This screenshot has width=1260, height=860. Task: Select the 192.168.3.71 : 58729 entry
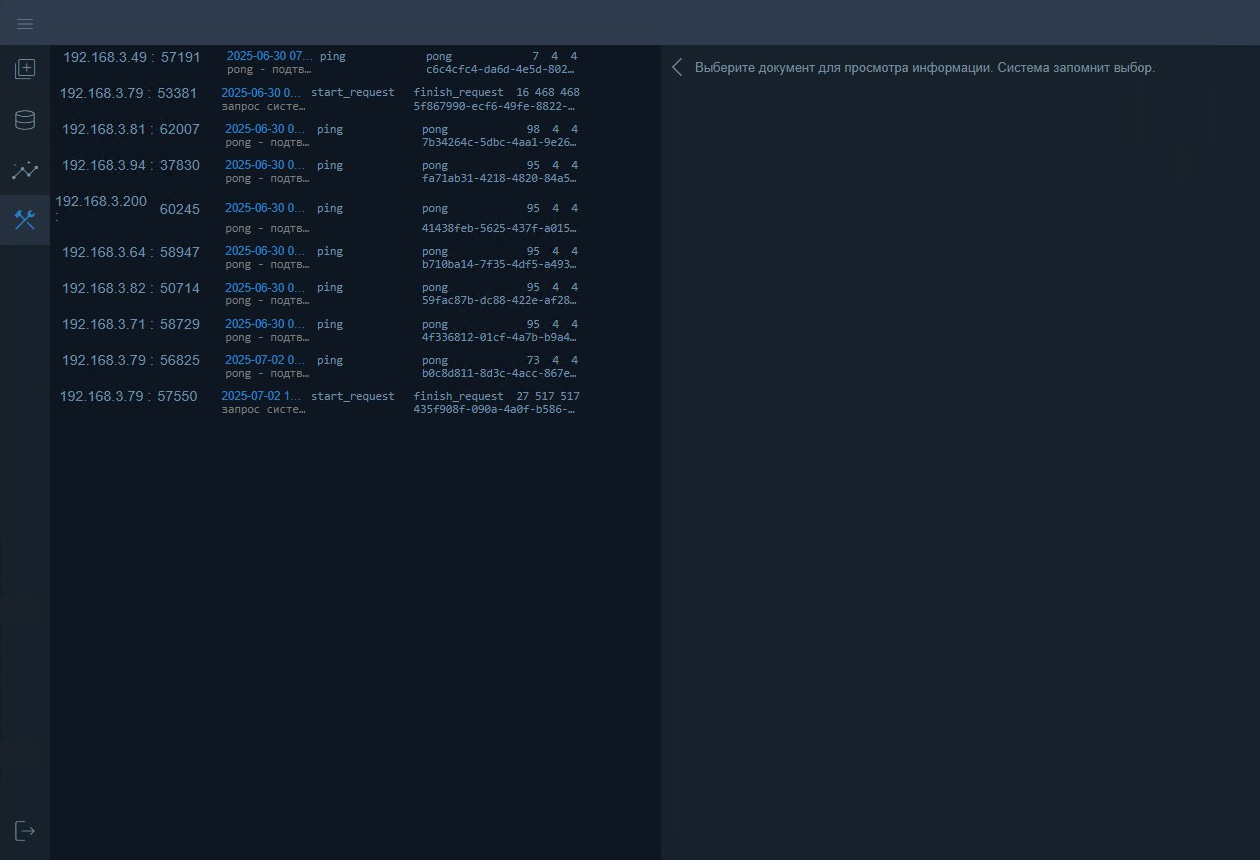[x=131, y=324]
